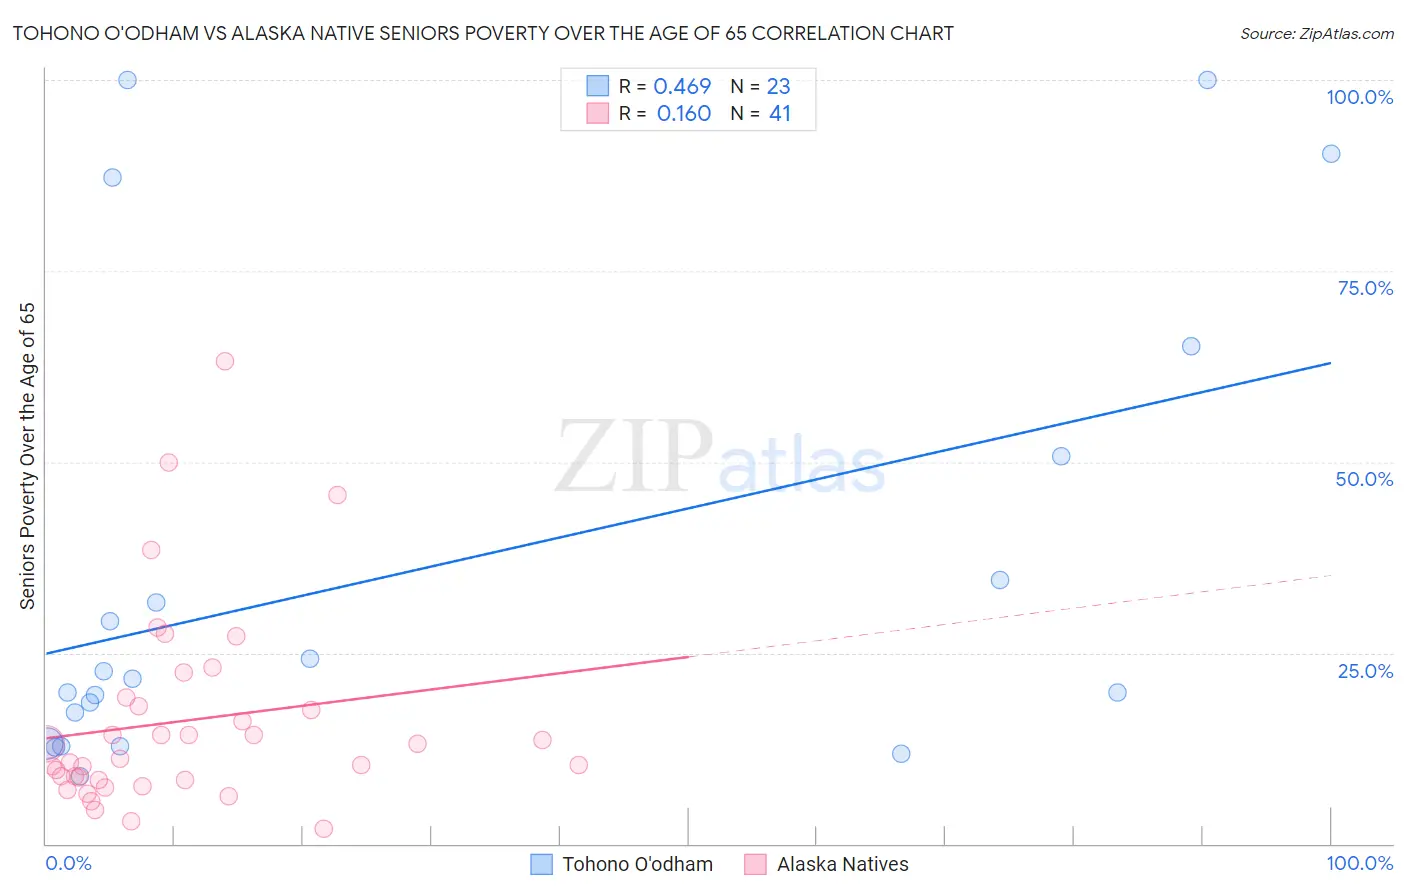Click the 100.0% x-axis label
Viewport: 1406px width, 892px height.
coord(1360,863)
